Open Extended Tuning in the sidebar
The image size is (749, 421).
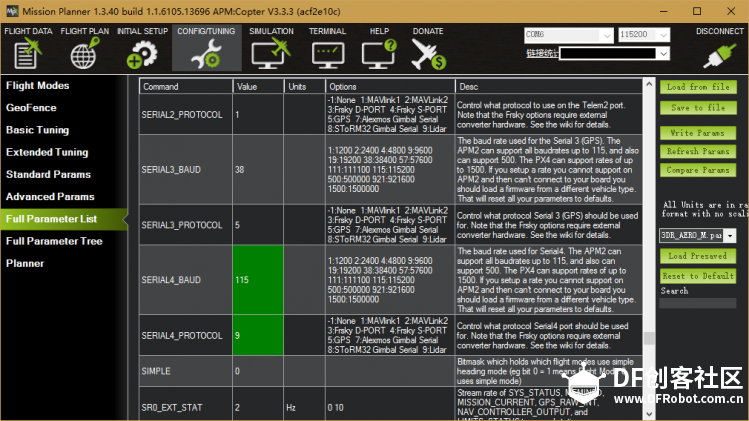(x=47, y=152)
